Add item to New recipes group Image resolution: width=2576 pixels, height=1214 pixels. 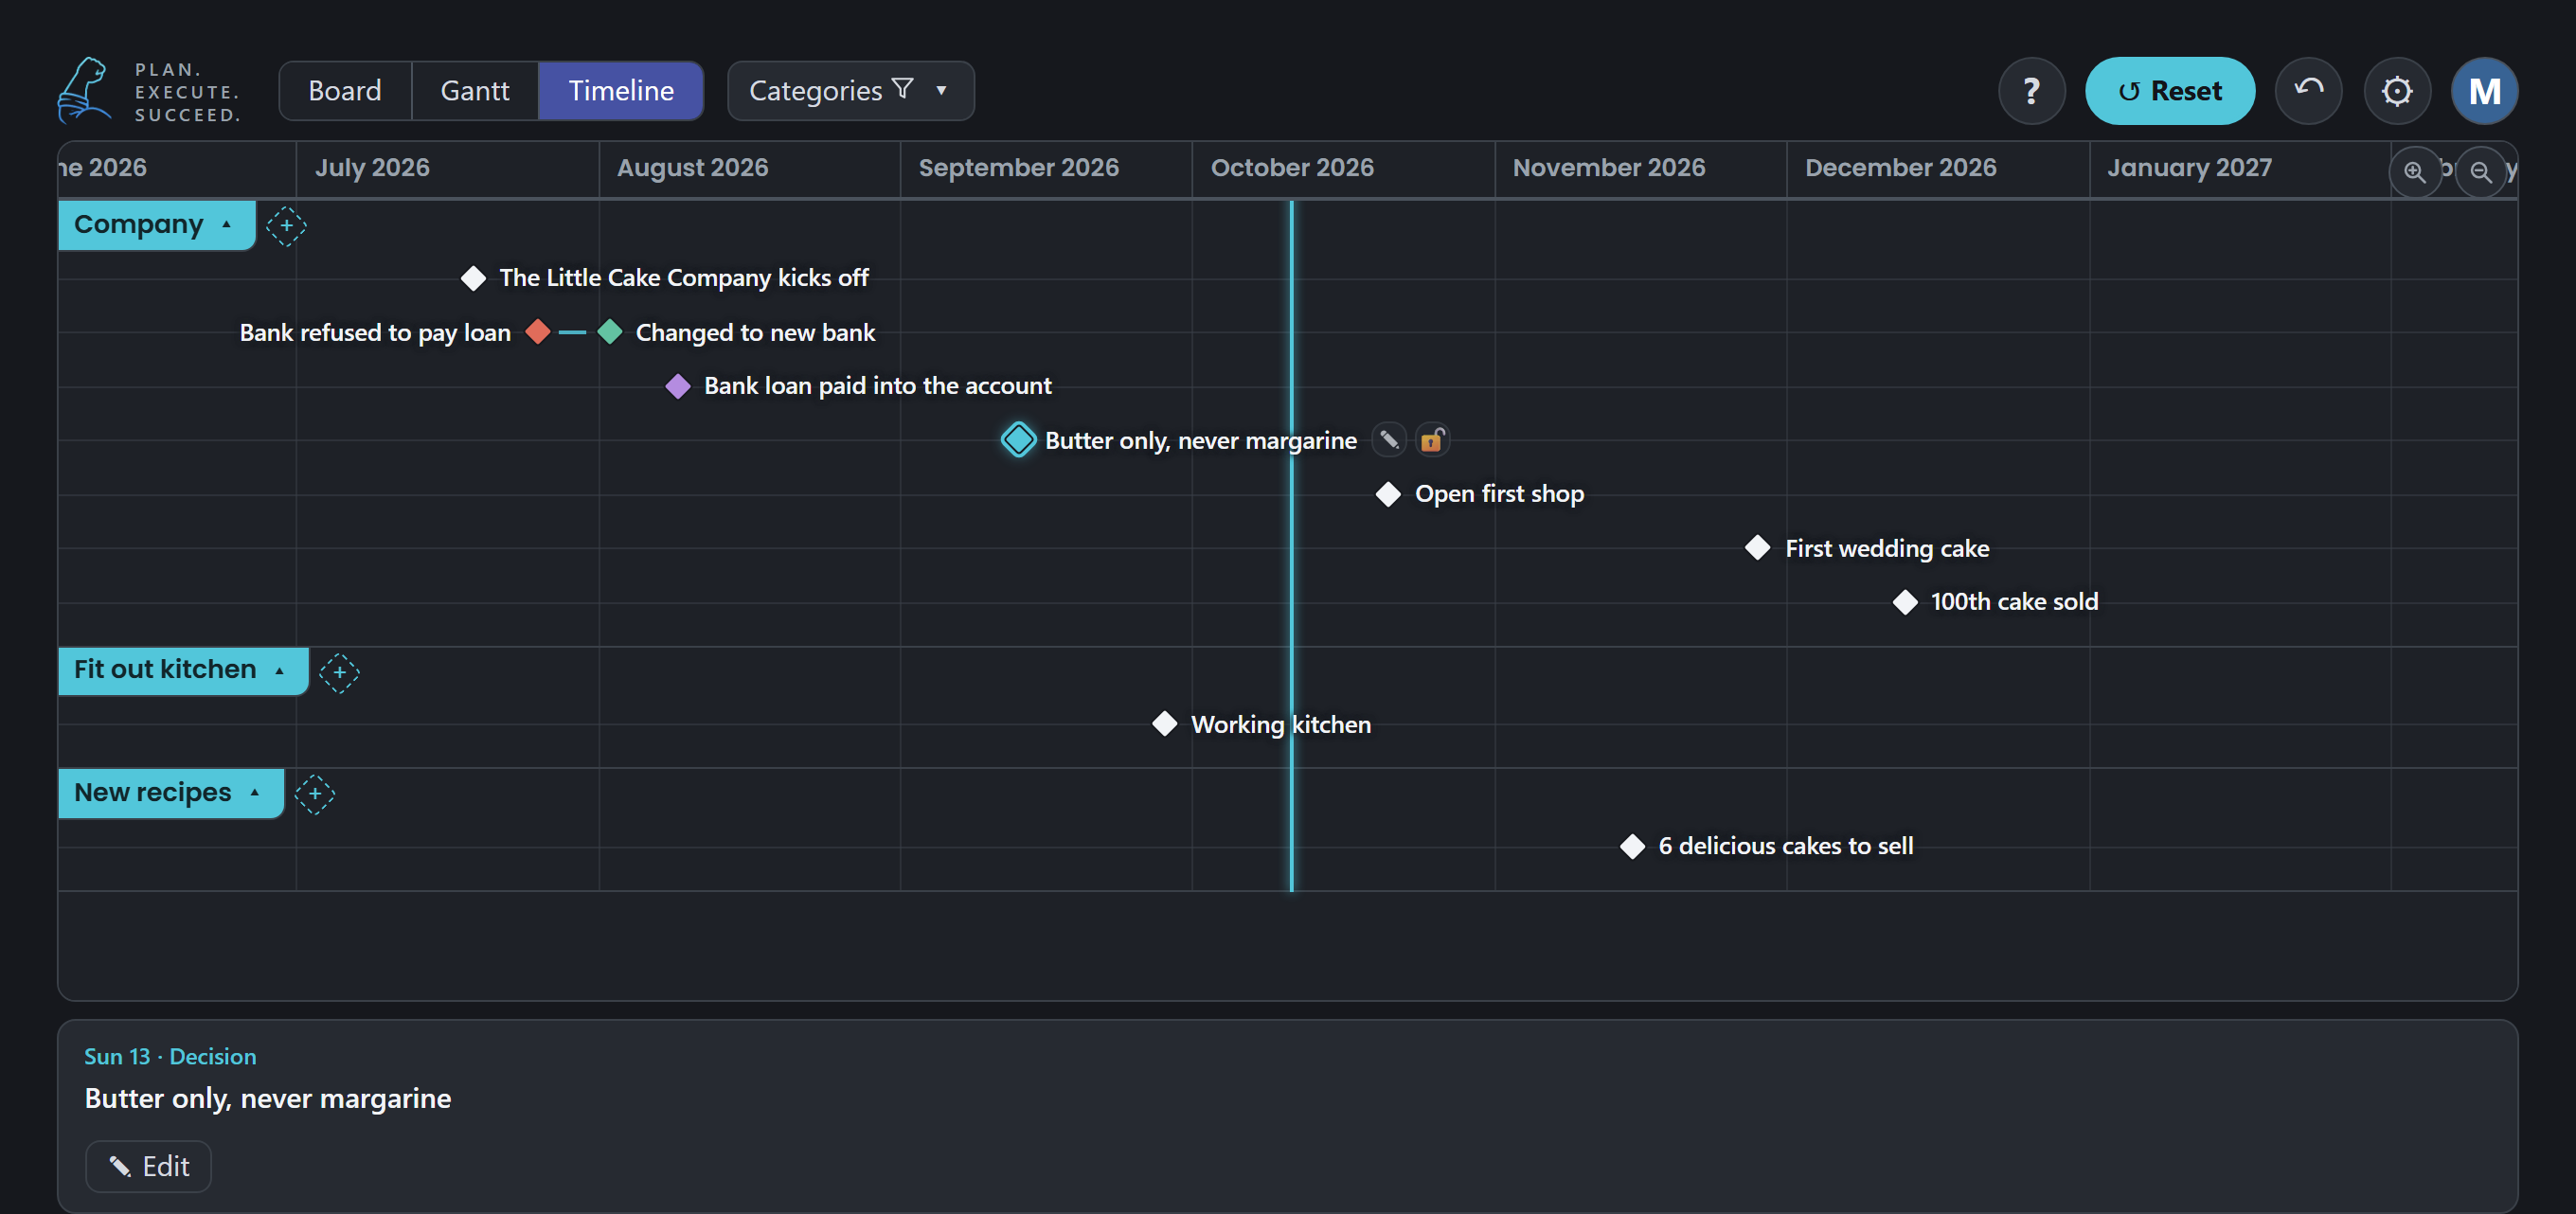314,794
